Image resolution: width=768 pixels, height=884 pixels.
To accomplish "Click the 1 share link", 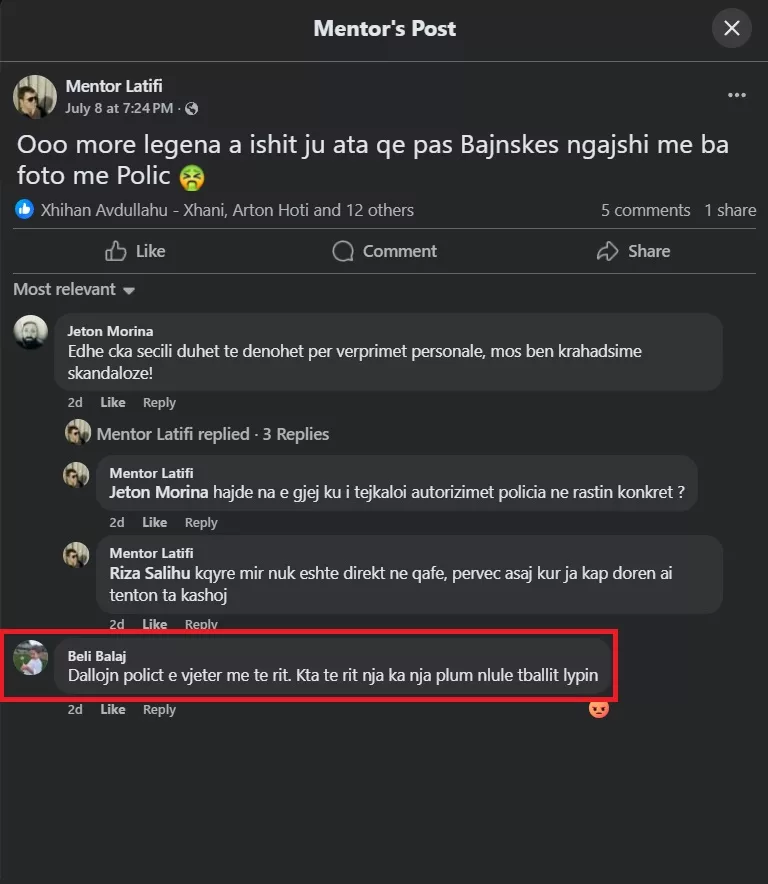I will (730, 210).
